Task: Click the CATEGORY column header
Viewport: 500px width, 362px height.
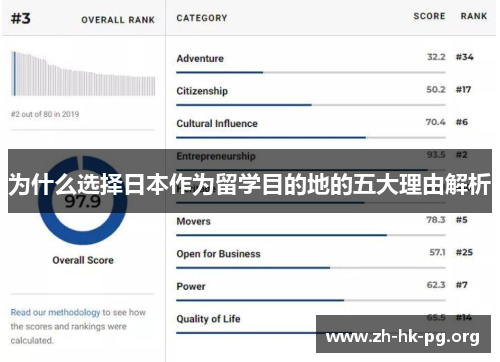Action: click(x=202, y=18)
